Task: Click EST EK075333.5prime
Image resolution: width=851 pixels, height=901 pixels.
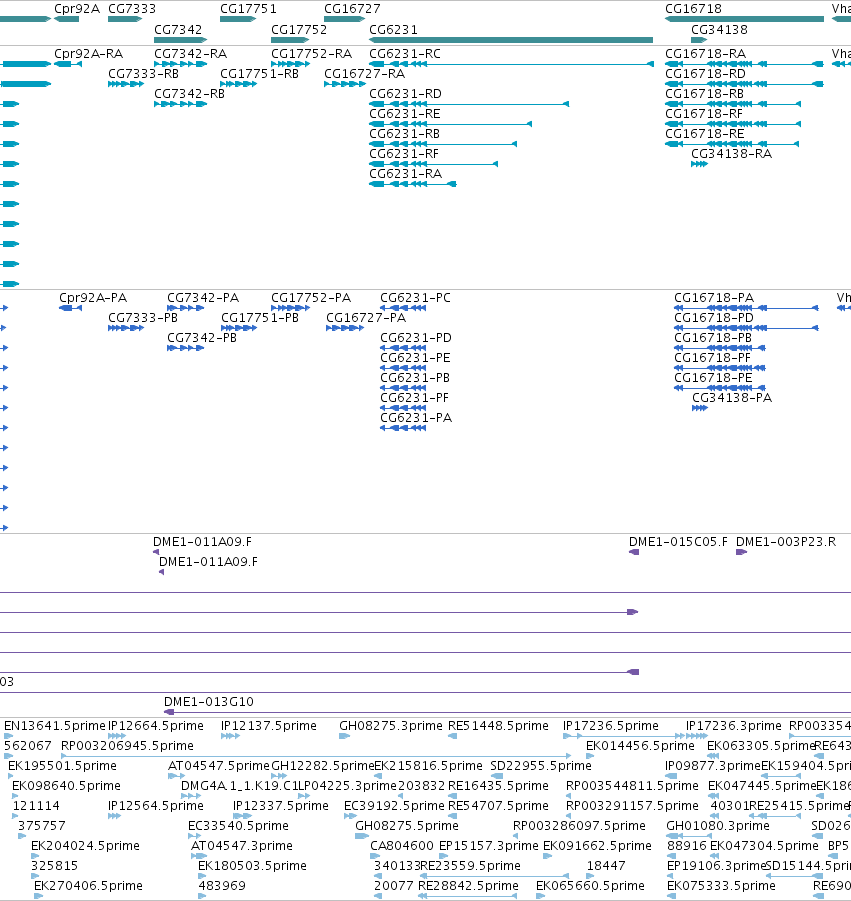Action: pos(721,885)
